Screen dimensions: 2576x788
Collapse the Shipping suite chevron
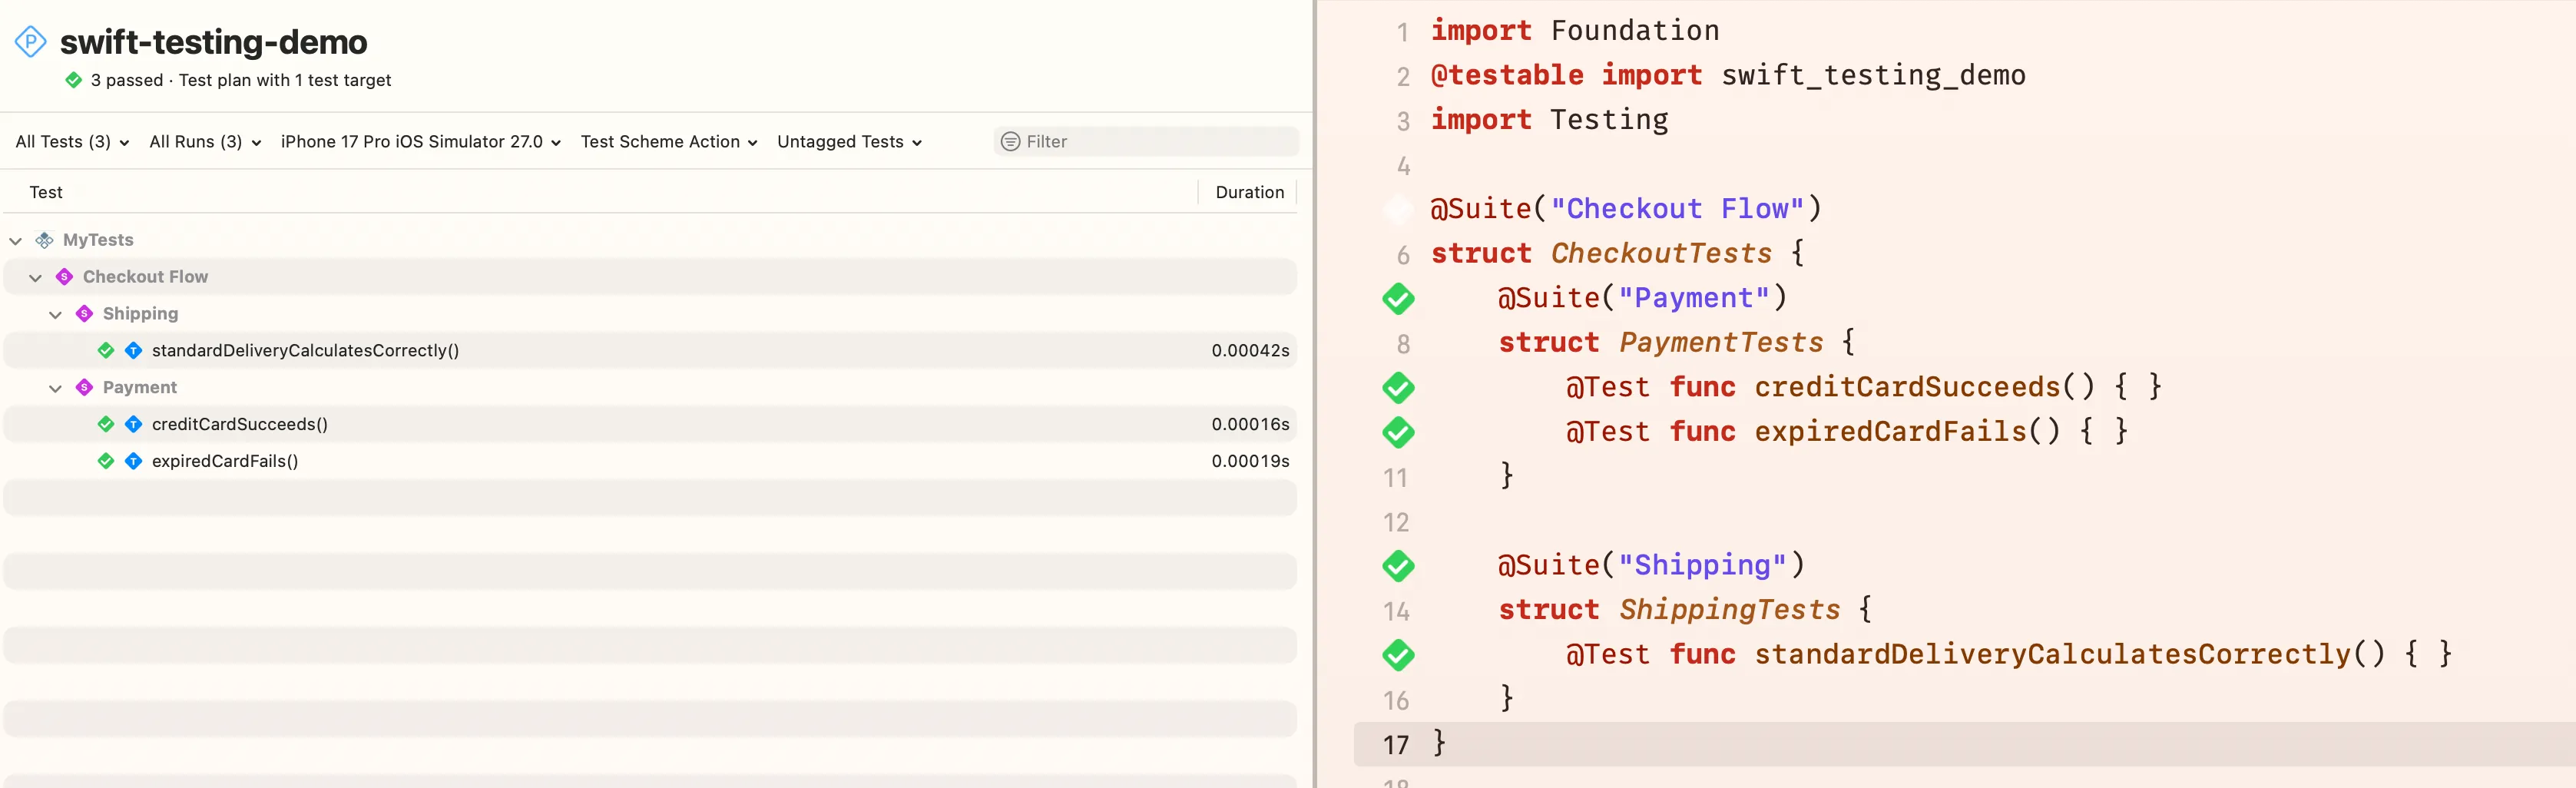point(55,315)
